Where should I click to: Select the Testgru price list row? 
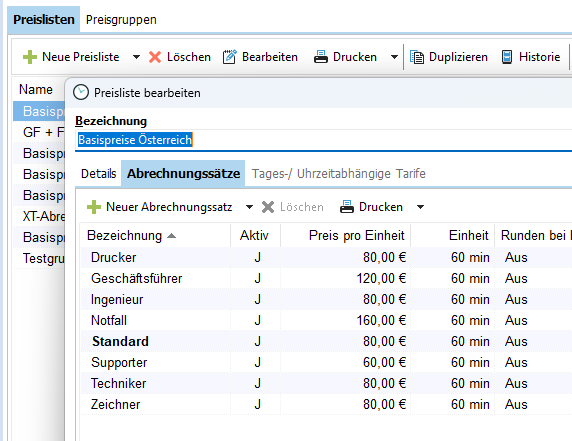tap(39, 258)
